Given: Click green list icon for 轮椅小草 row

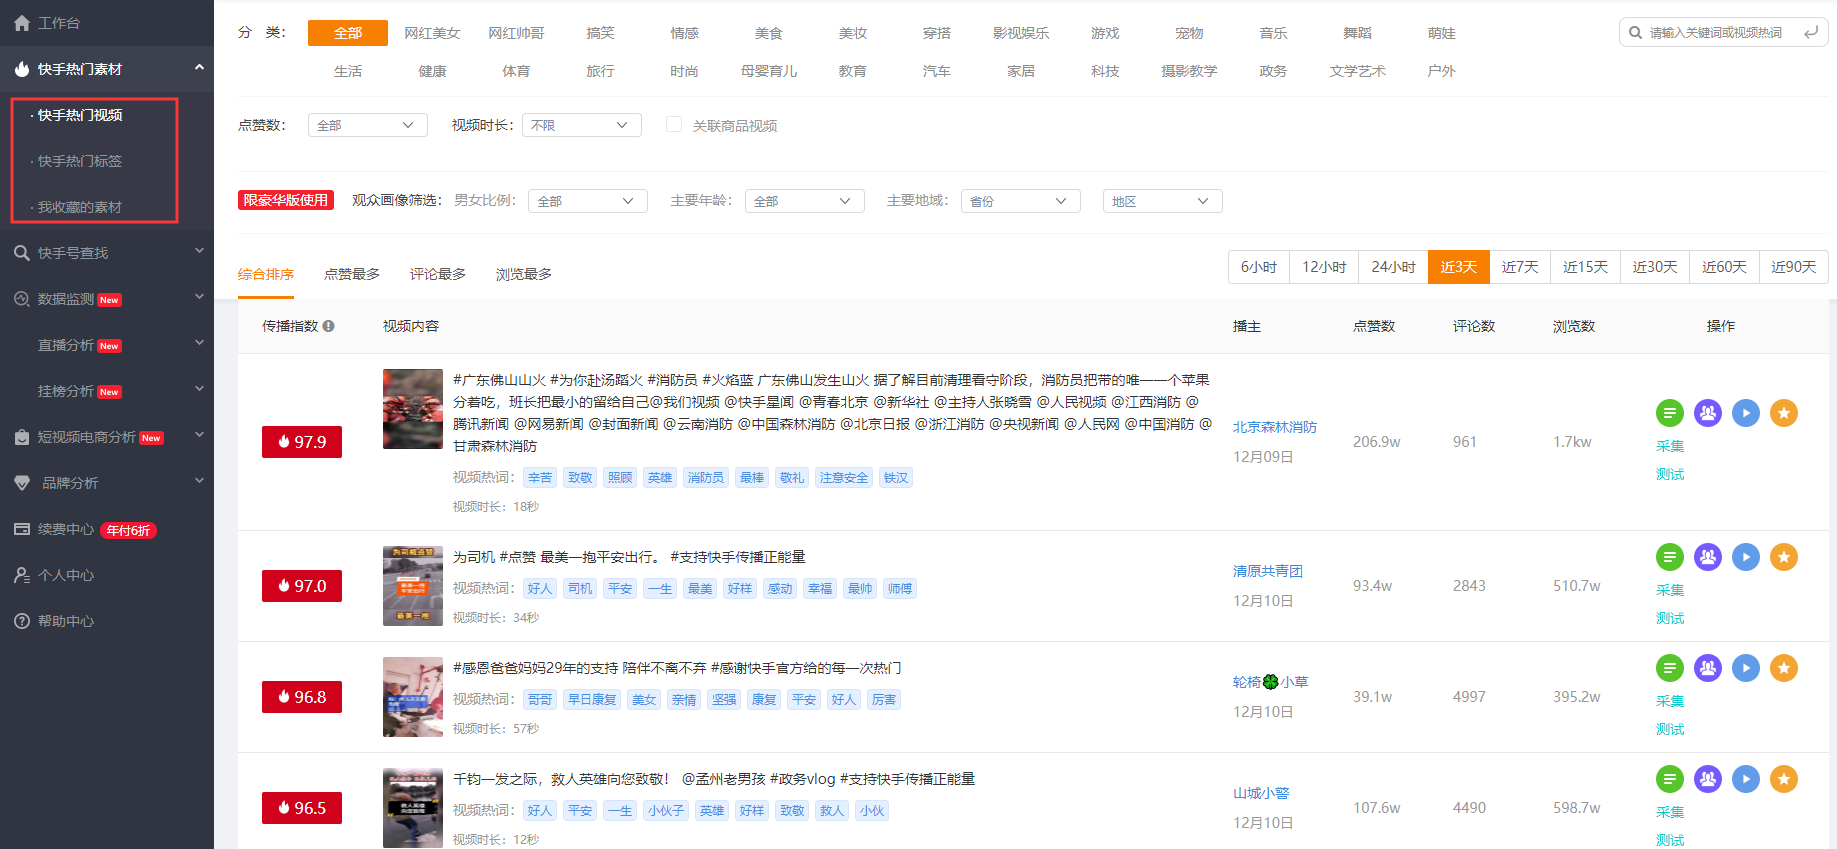Looking at the screenshot, I should [1669, 668].
